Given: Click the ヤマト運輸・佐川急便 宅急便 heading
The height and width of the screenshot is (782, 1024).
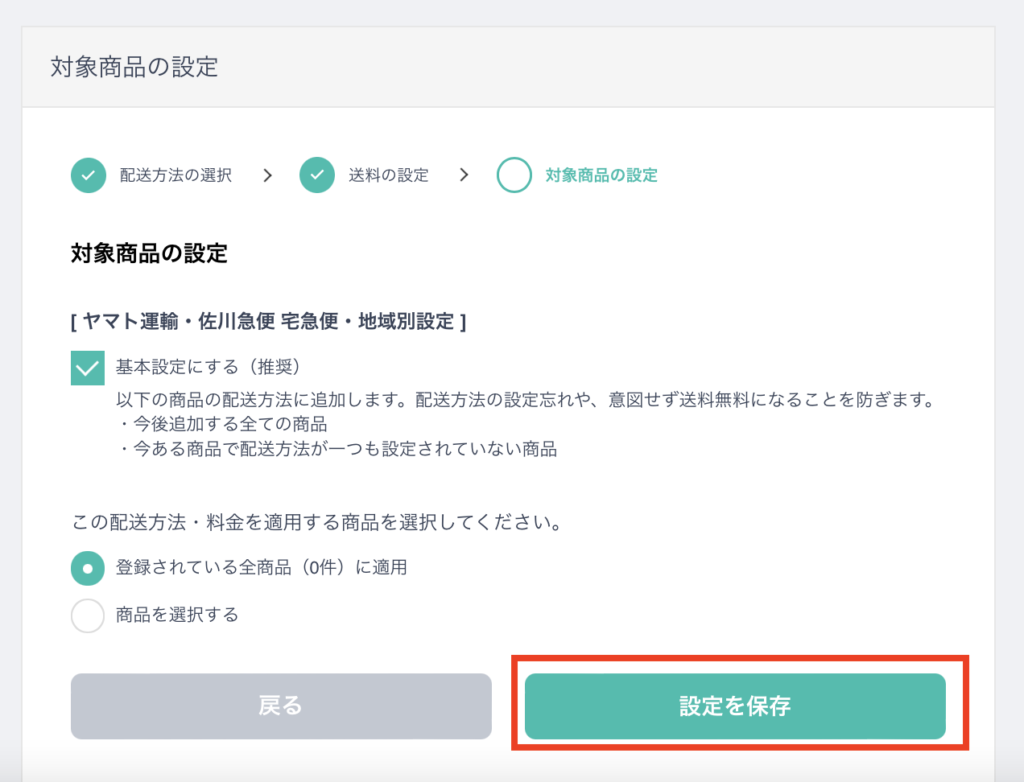Looking at the screenshot, I should (268, 321).
